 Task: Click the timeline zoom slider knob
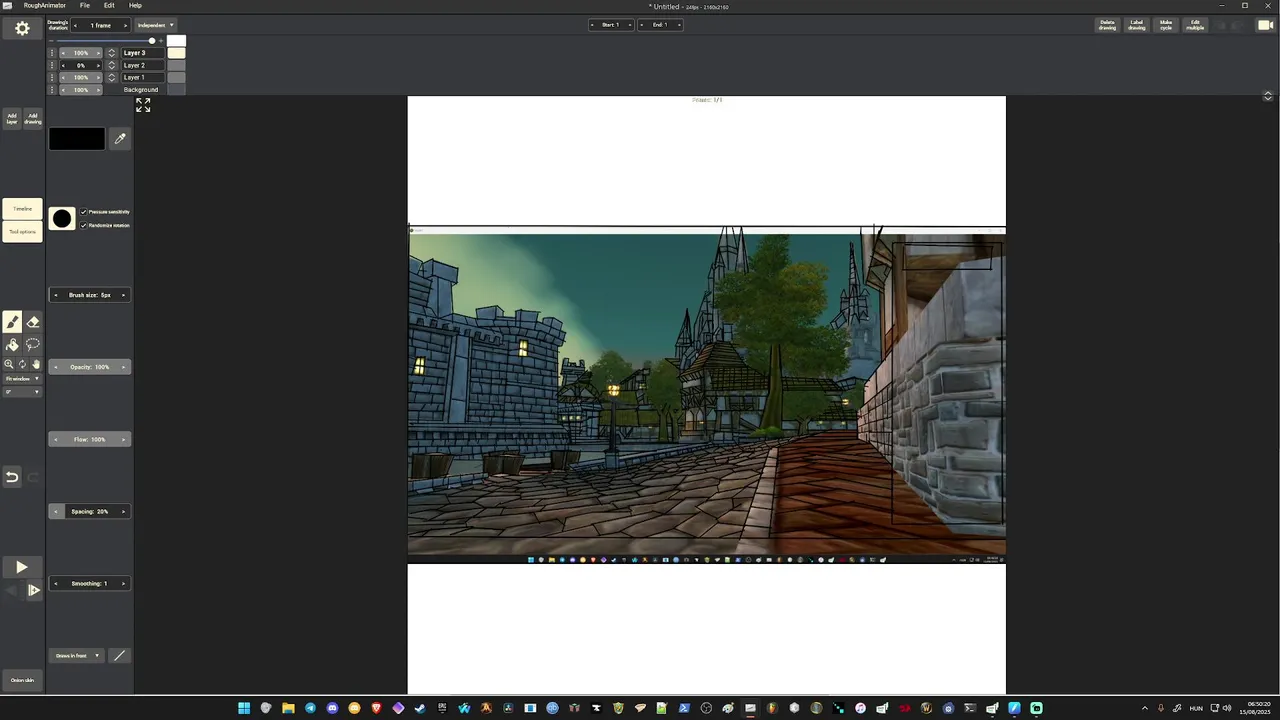[x=152, y=41]
